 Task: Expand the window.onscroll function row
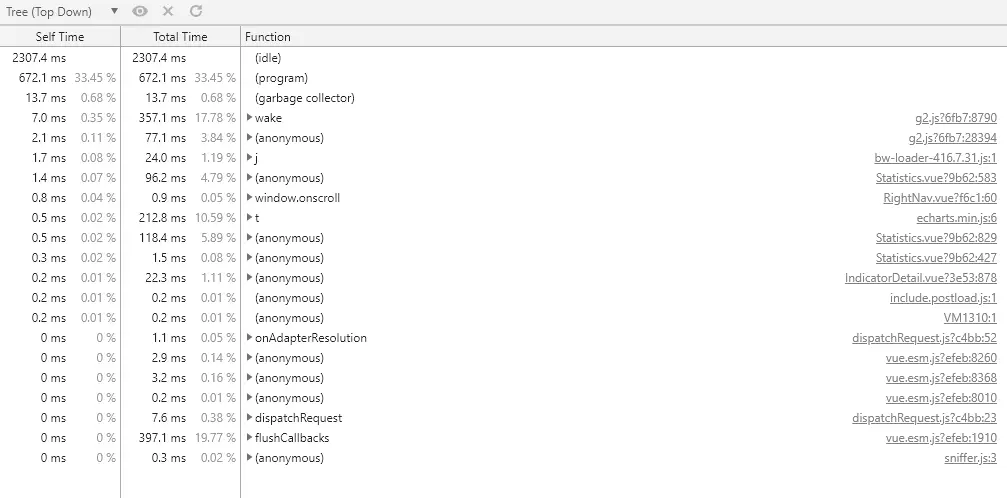250,197
